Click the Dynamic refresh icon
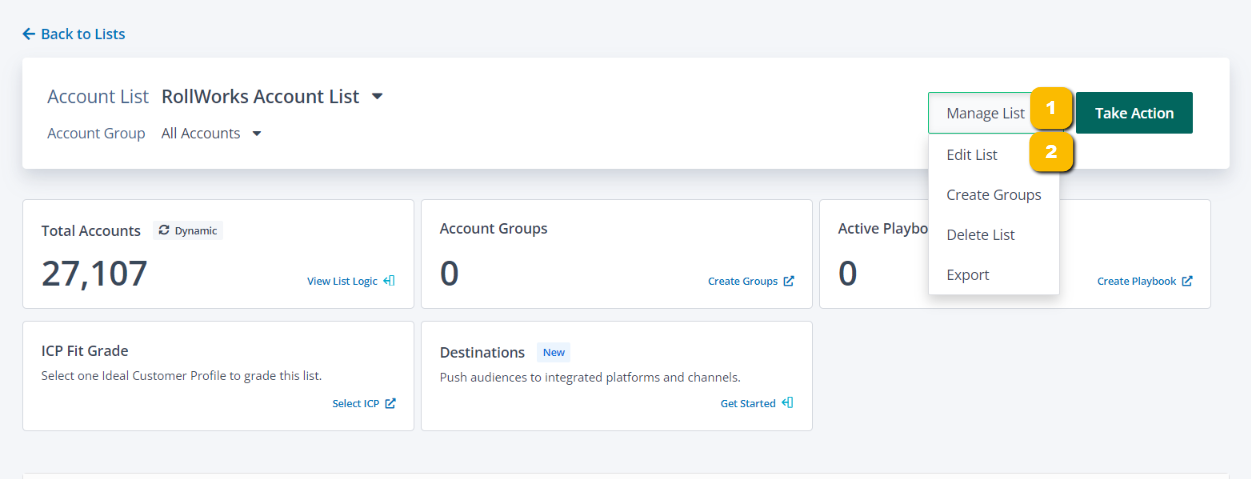The width and height of the screenshot is (1251, 479). [164, 230]
